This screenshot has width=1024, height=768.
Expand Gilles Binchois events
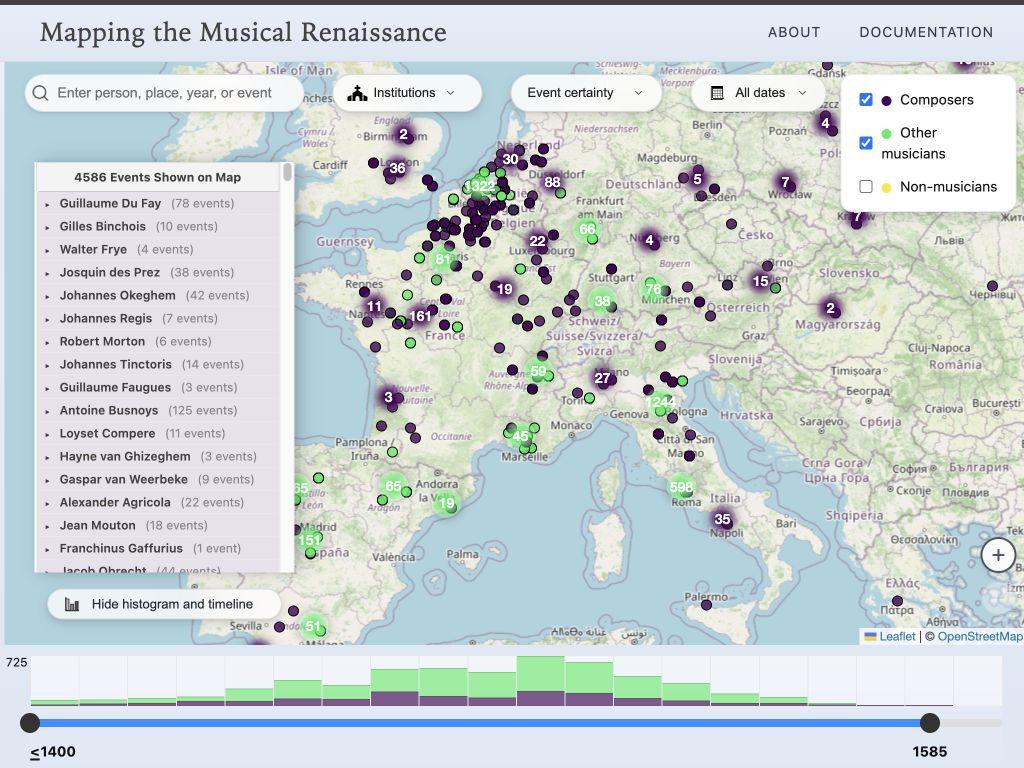click(x=47, y=227)
